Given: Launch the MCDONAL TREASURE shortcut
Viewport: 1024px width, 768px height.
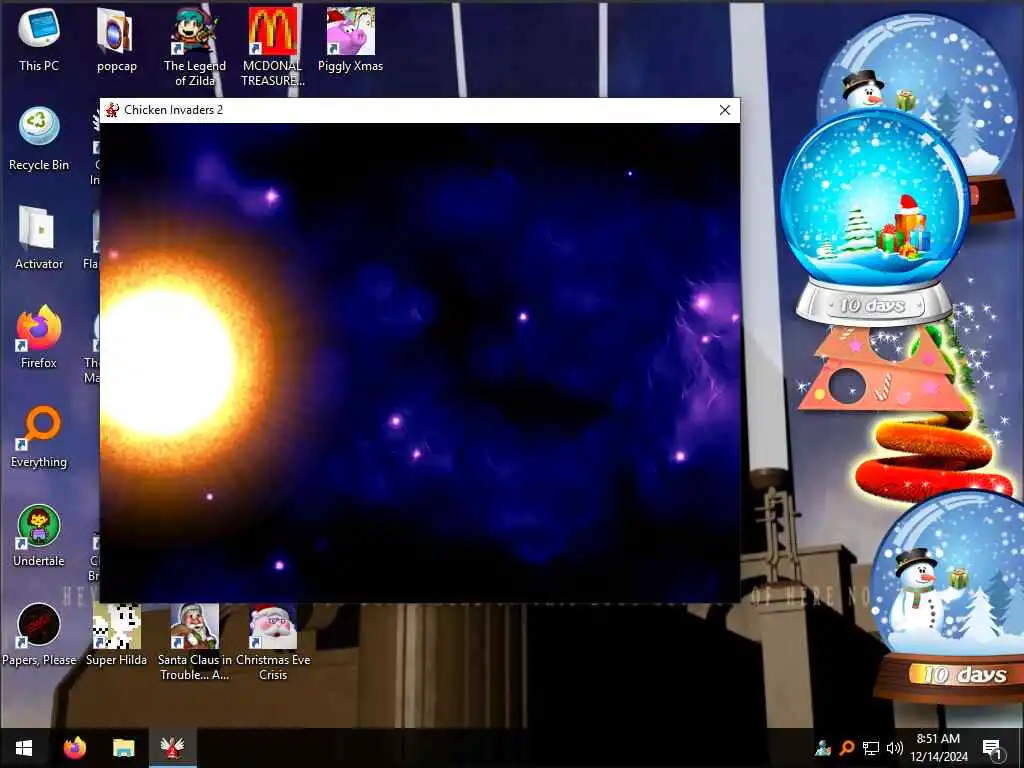Looking at the screenshot, I should 272,47.
